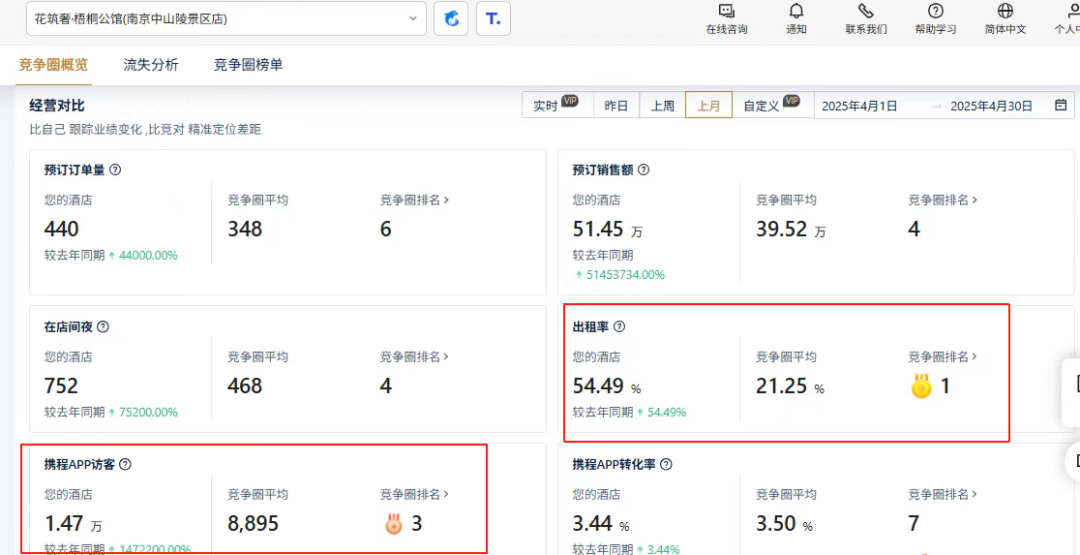Screen dimensions: 1080x555
Task: Expand the hotel name dropdown
Action: (x=413, y=18)
